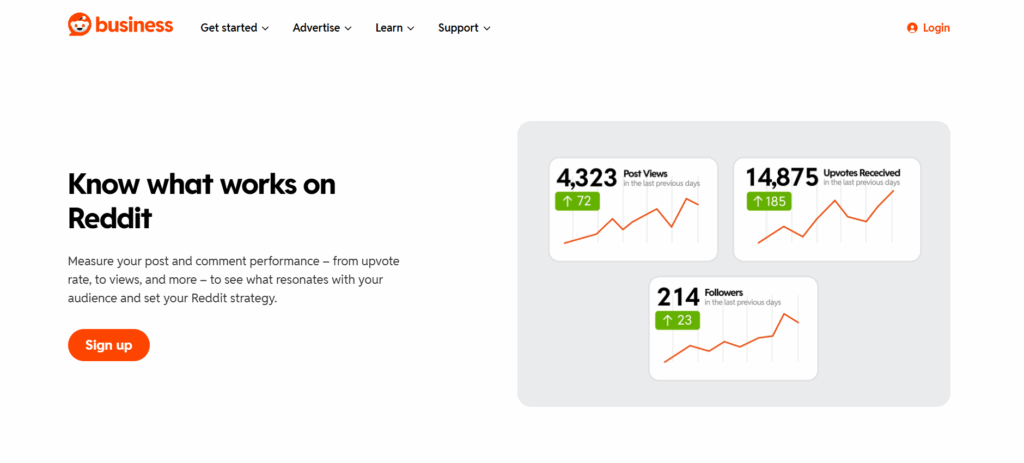This screenshot has height=463, width=1024.
Task: Click the Post Views line chart
Action: coord(632,221)
